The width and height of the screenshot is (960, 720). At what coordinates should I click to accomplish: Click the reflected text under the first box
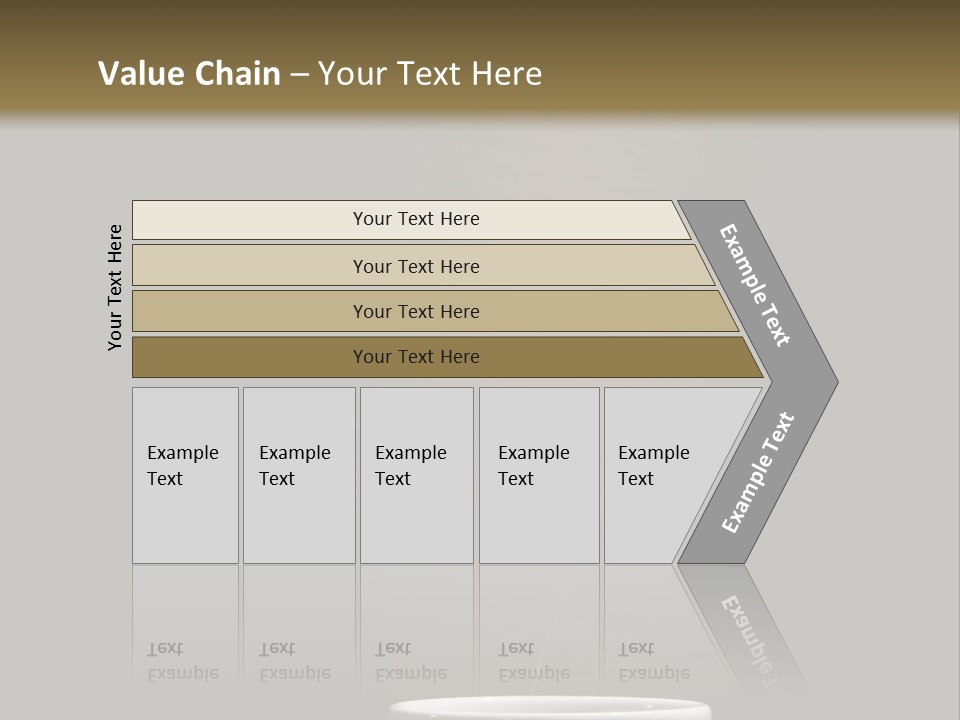[x=183, y=662]
